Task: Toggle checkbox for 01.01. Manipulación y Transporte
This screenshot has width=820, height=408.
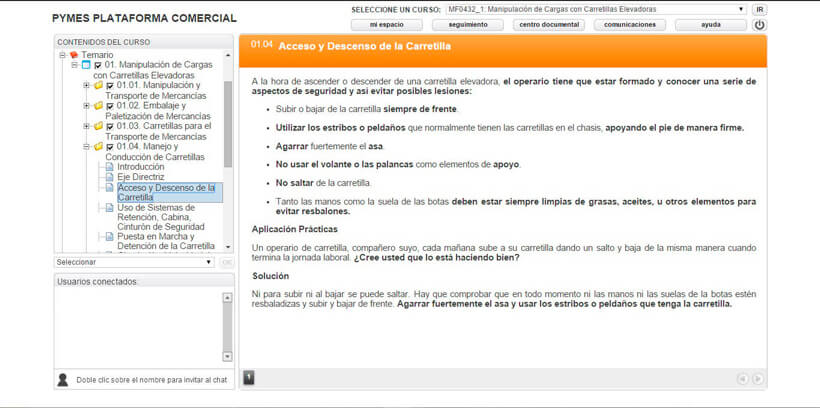Action: pyautogui.click(x=110, y=85)
